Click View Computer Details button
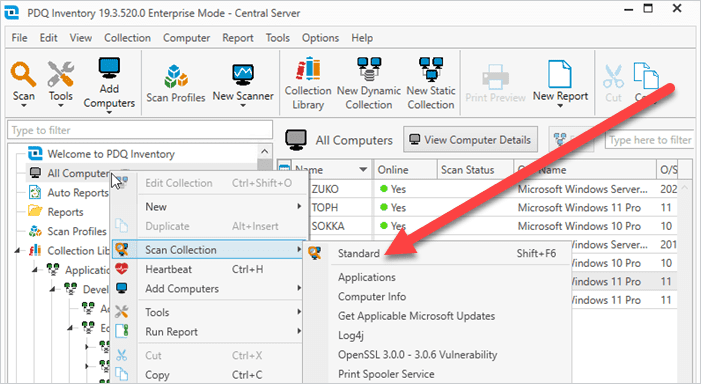This screenshot has height=384, width=701. tap(470, 140)
